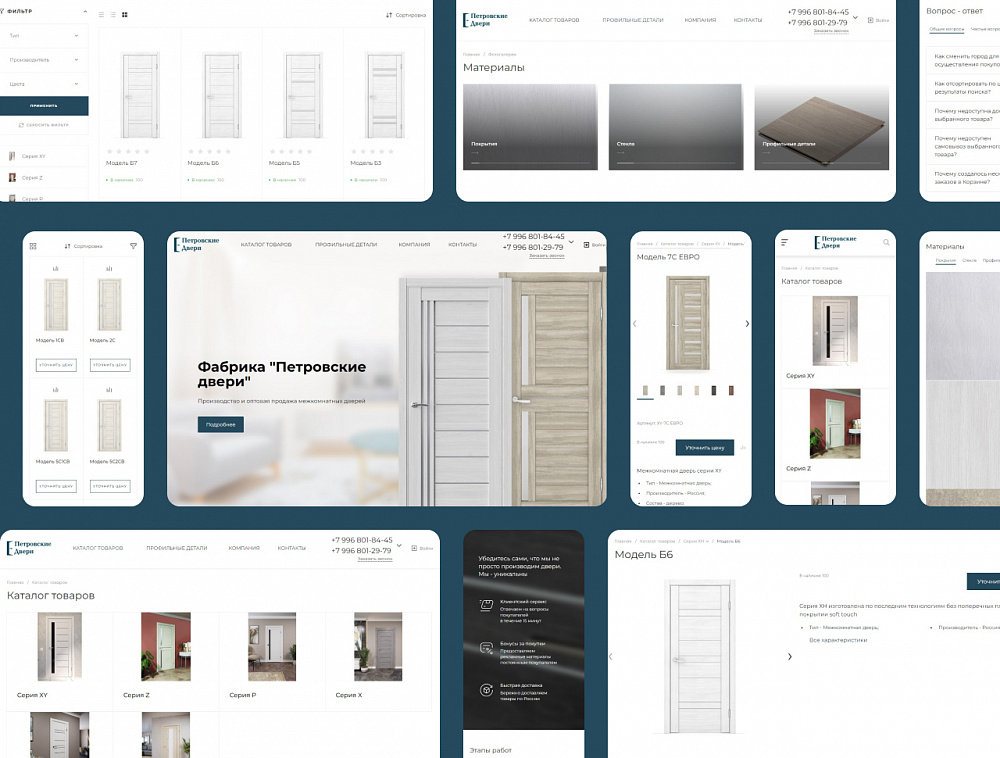This screenshot has height=758, width=1000.
Task: Switch catalog to grid view icon
Action: point(123,15)
